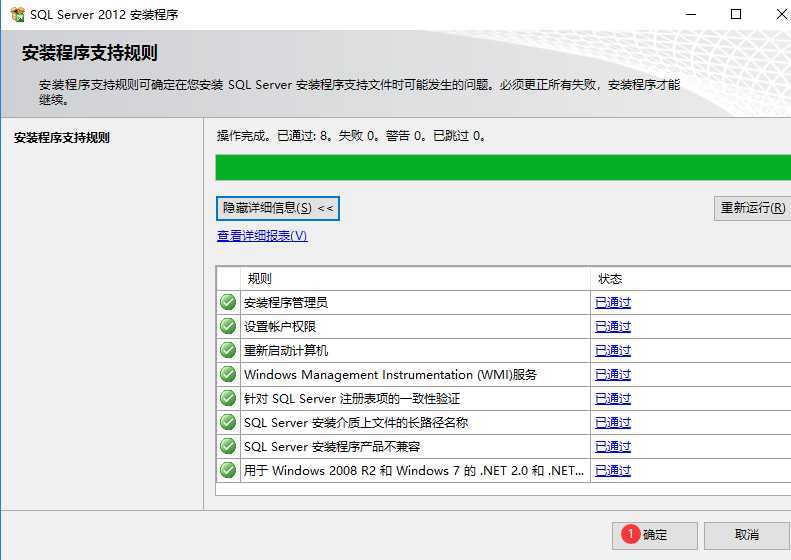The image size is (791, 560).
Task: Maximize the SQL Server setup window
Action: [x=736, y=14]
